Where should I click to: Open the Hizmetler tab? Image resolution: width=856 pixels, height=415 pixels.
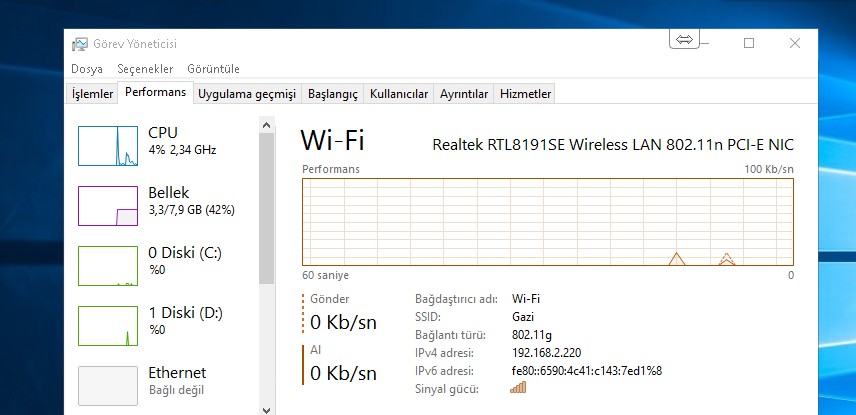526,94
